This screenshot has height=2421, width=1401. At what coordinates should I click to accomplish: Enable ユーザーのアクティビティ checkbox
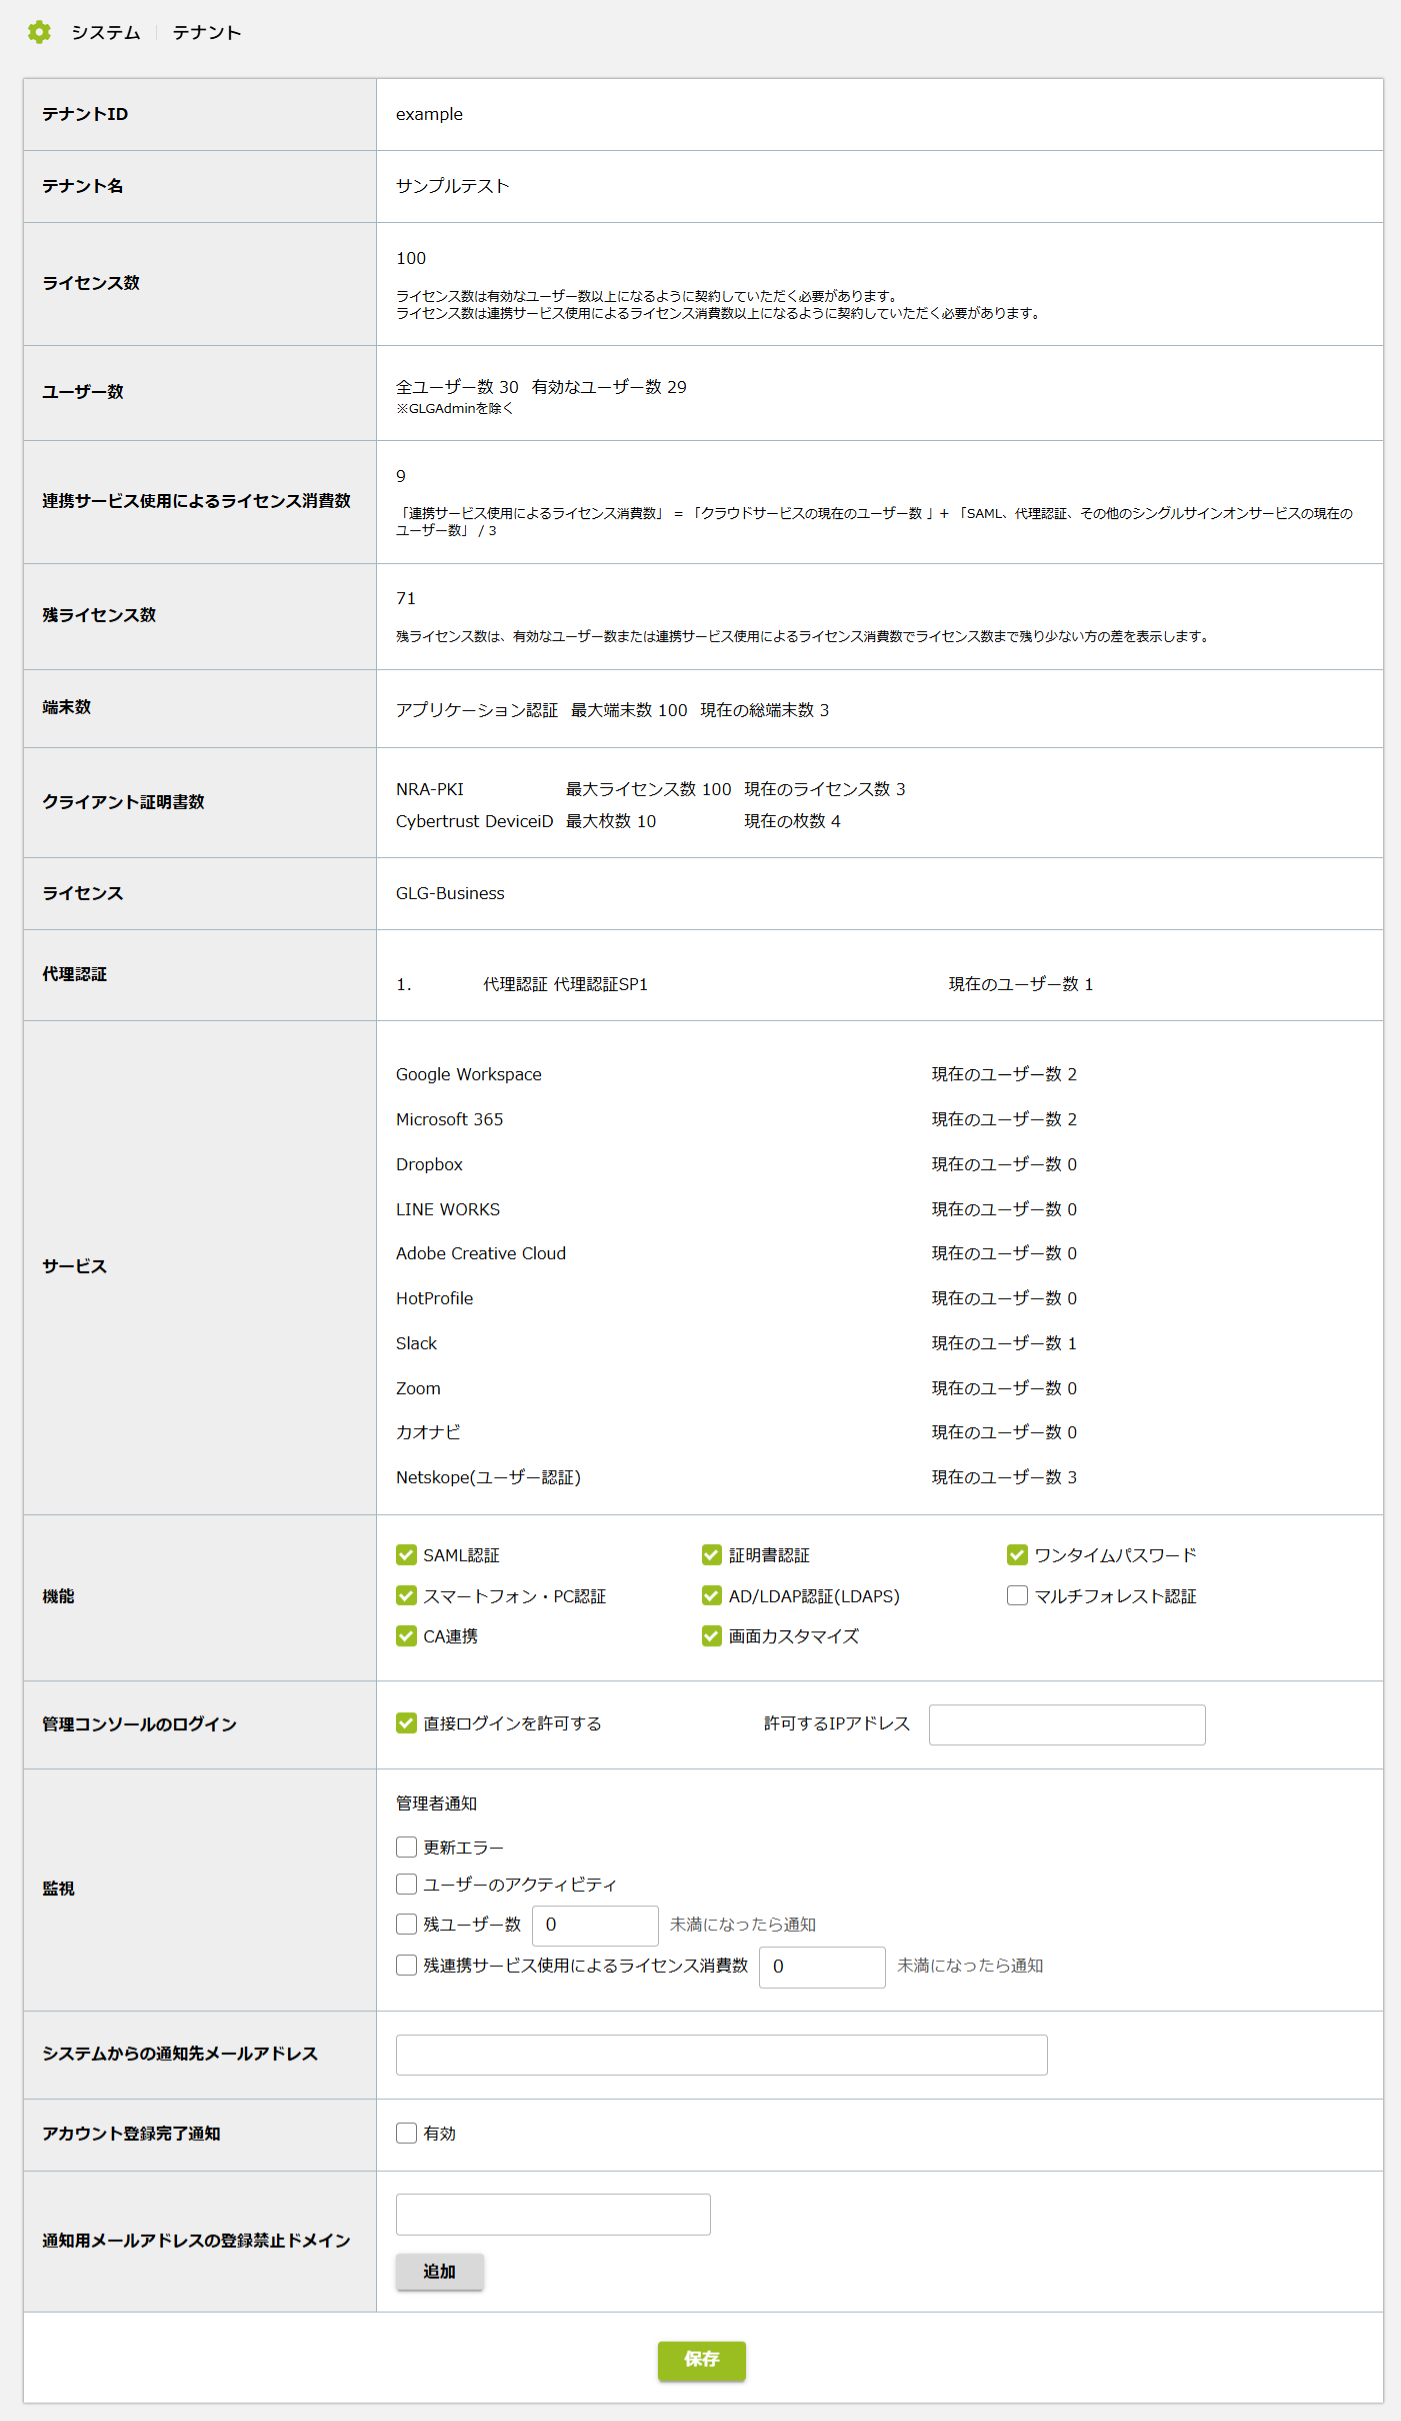coord(406,1884)
